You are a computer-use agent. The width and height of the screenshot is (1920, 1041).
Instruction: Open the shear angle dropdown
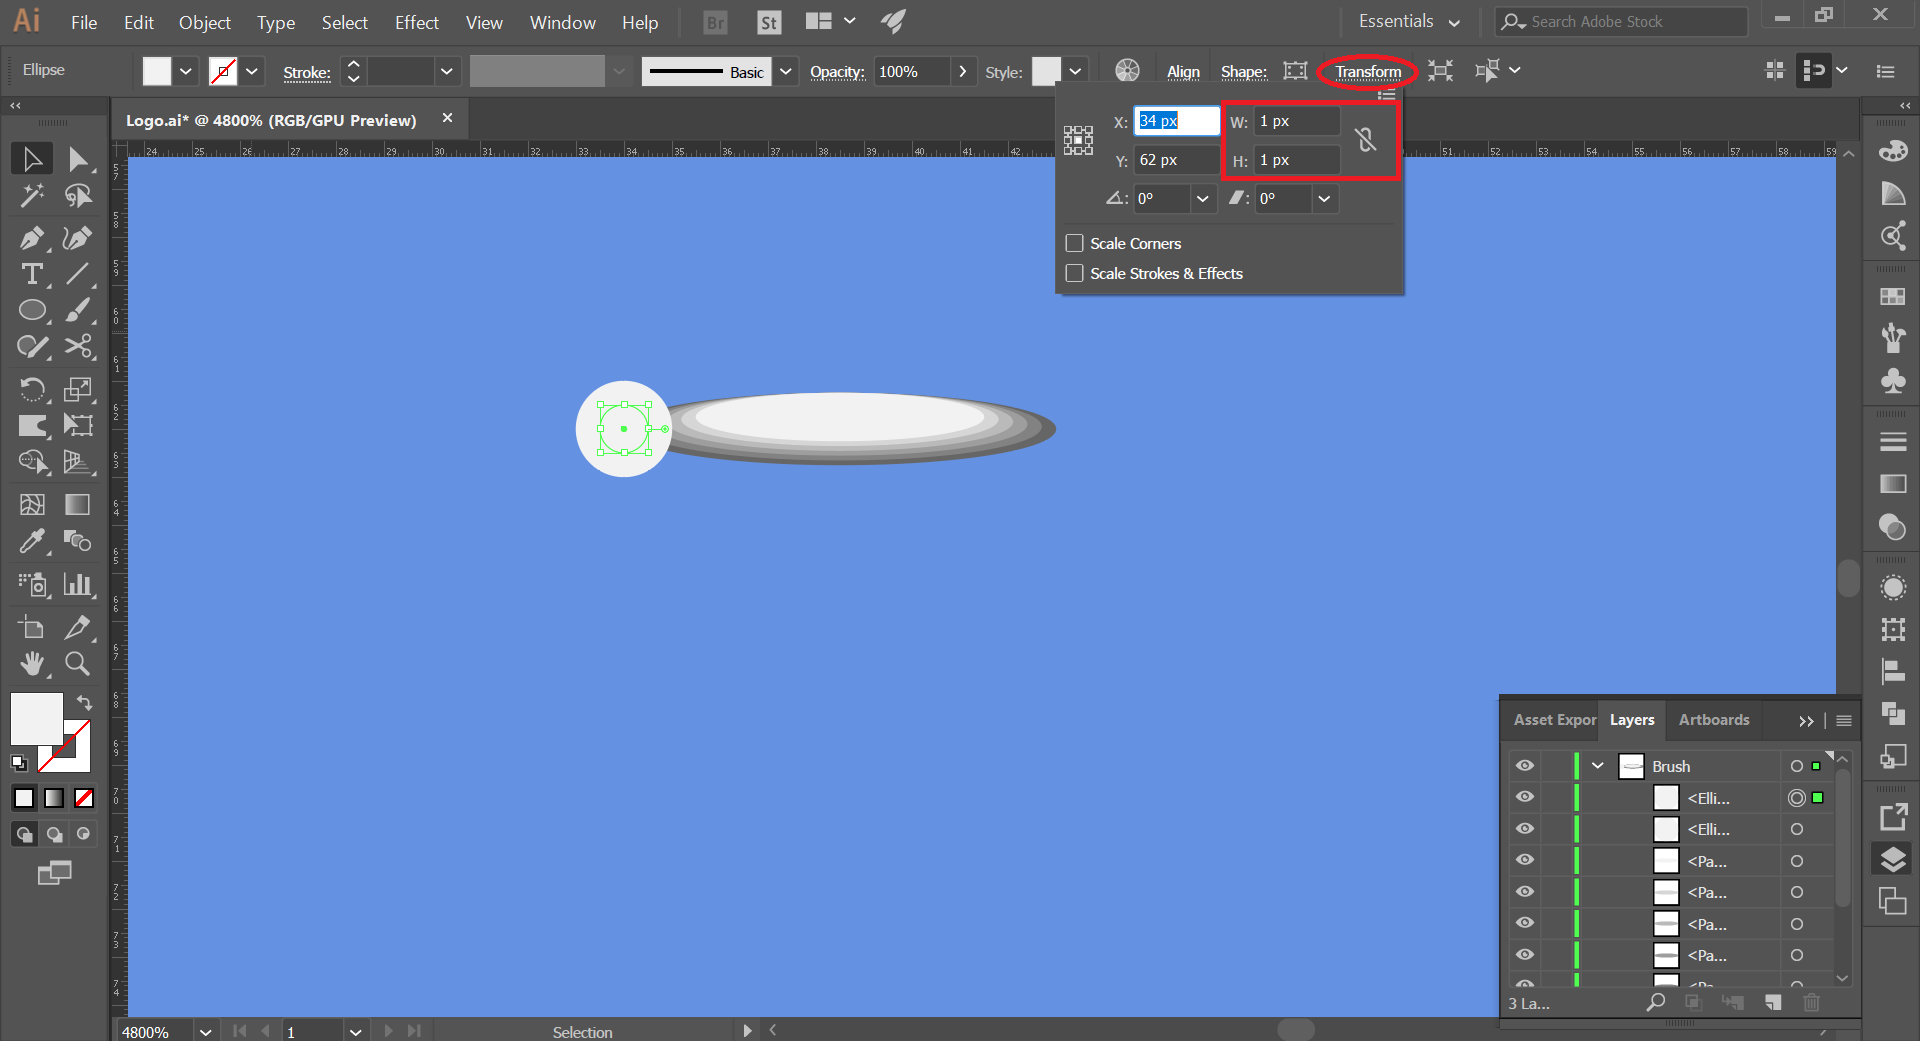(1324, 199)
